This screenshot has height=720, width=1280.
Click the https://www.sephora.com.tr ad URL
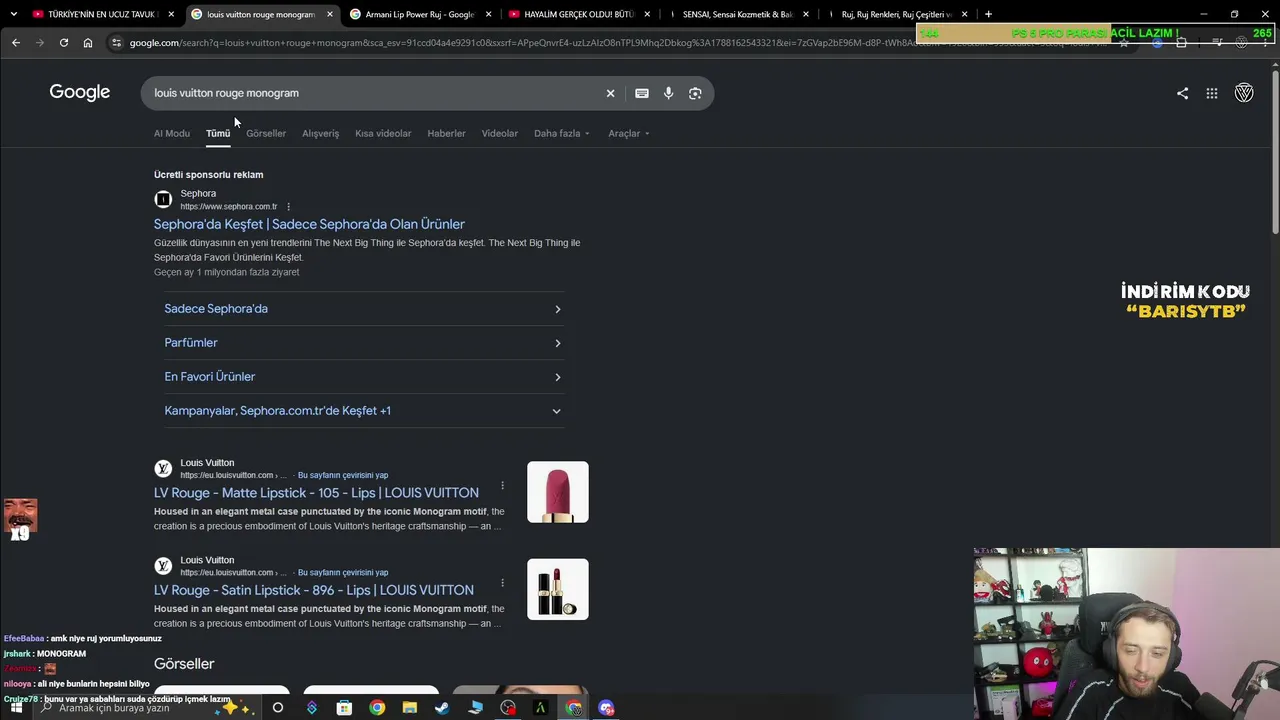point(229,207)
